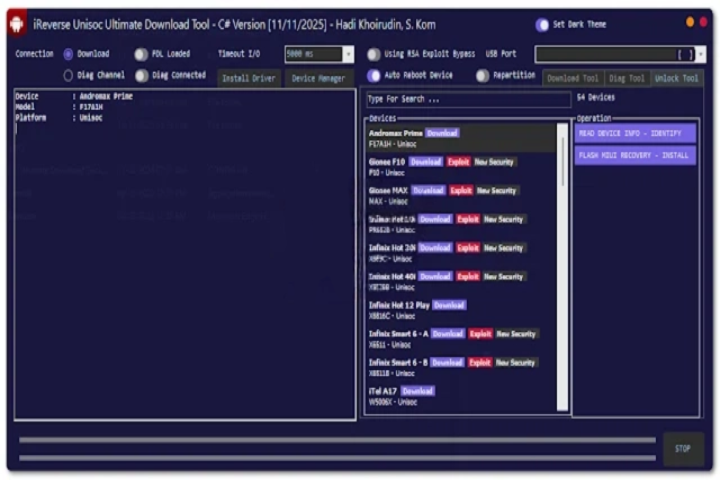Click Exploit tag on Gionee MAX

[461, 190]
